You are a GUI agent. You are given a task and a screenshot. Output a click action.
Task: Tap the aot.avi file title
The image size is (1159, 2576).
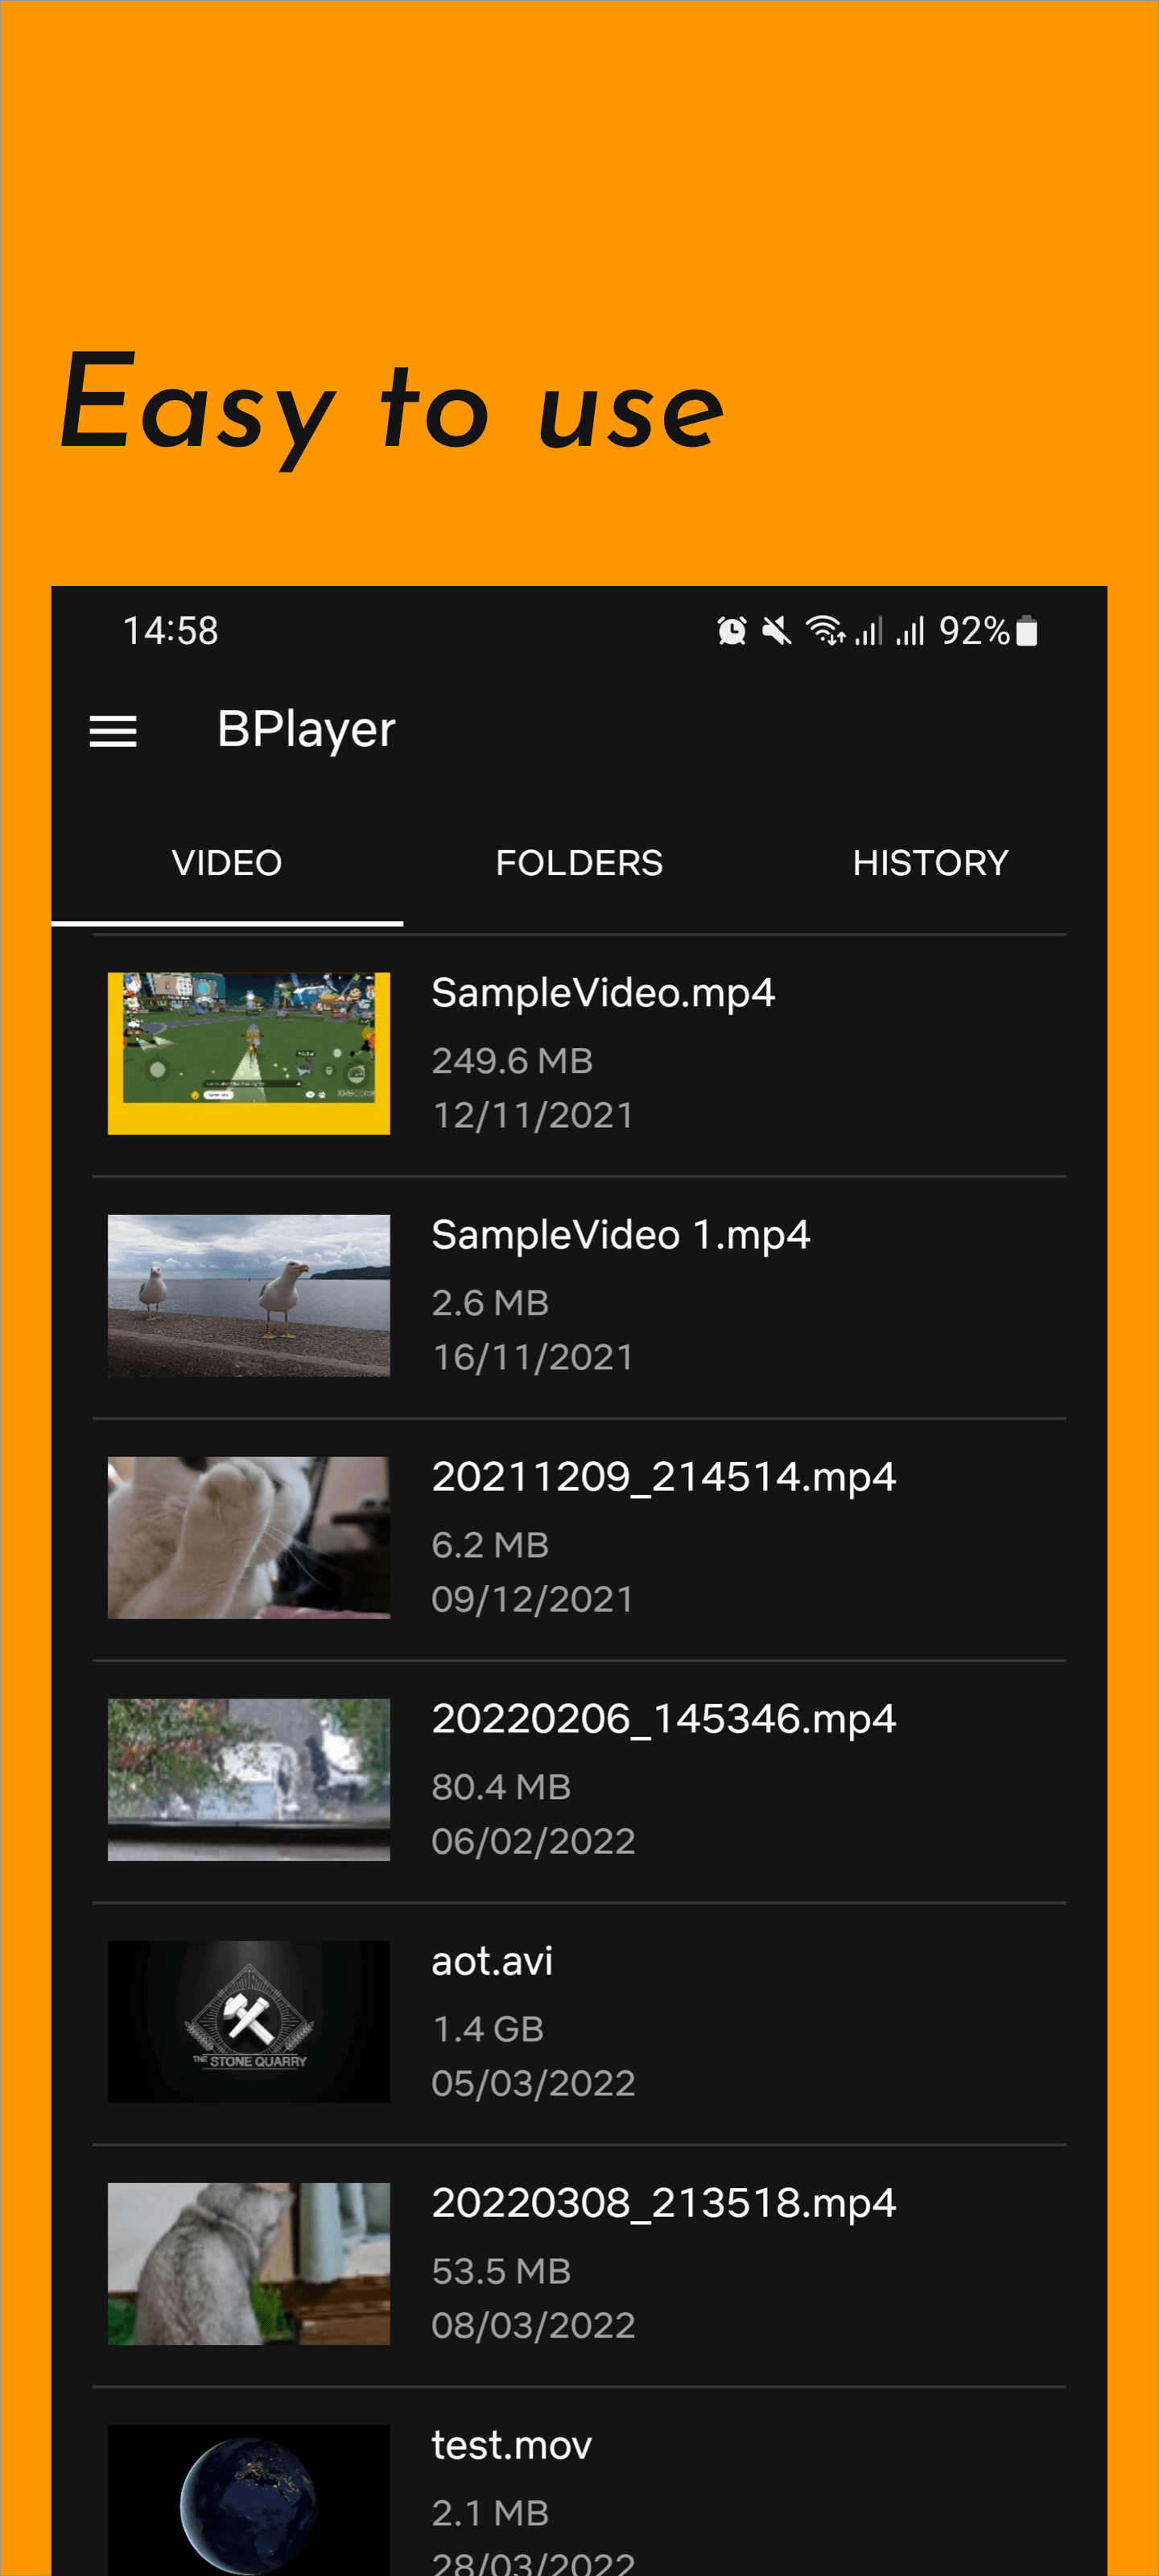[492, 1961]
